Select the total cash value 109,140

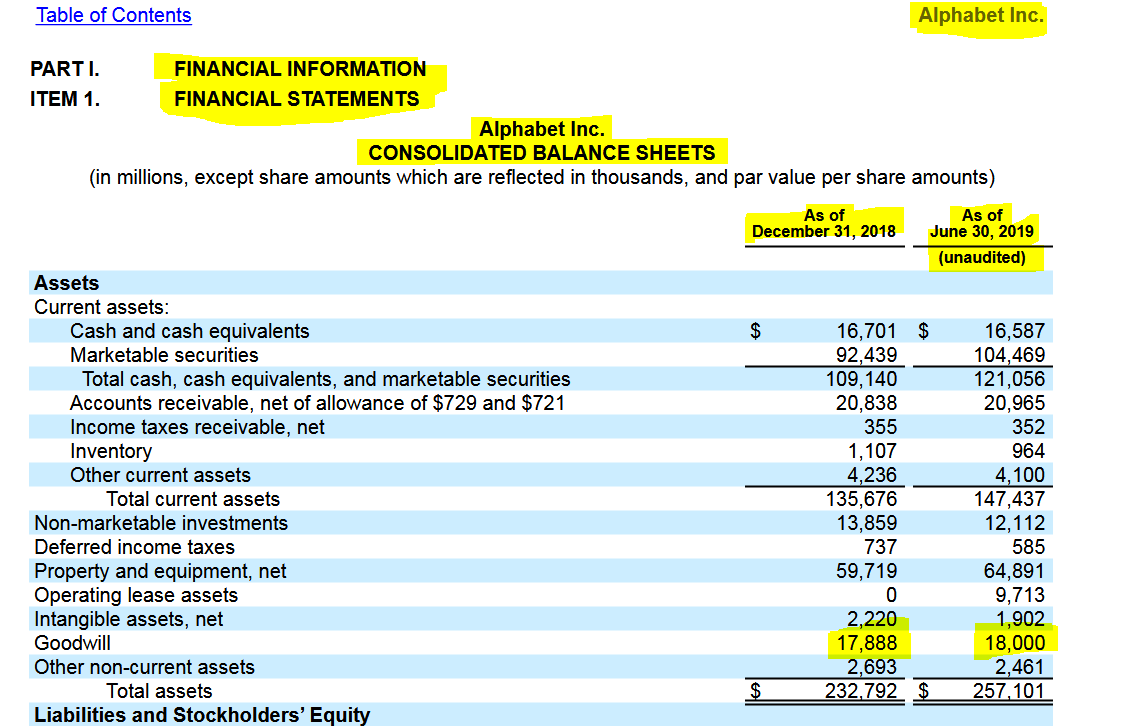(x=861, y=379)
